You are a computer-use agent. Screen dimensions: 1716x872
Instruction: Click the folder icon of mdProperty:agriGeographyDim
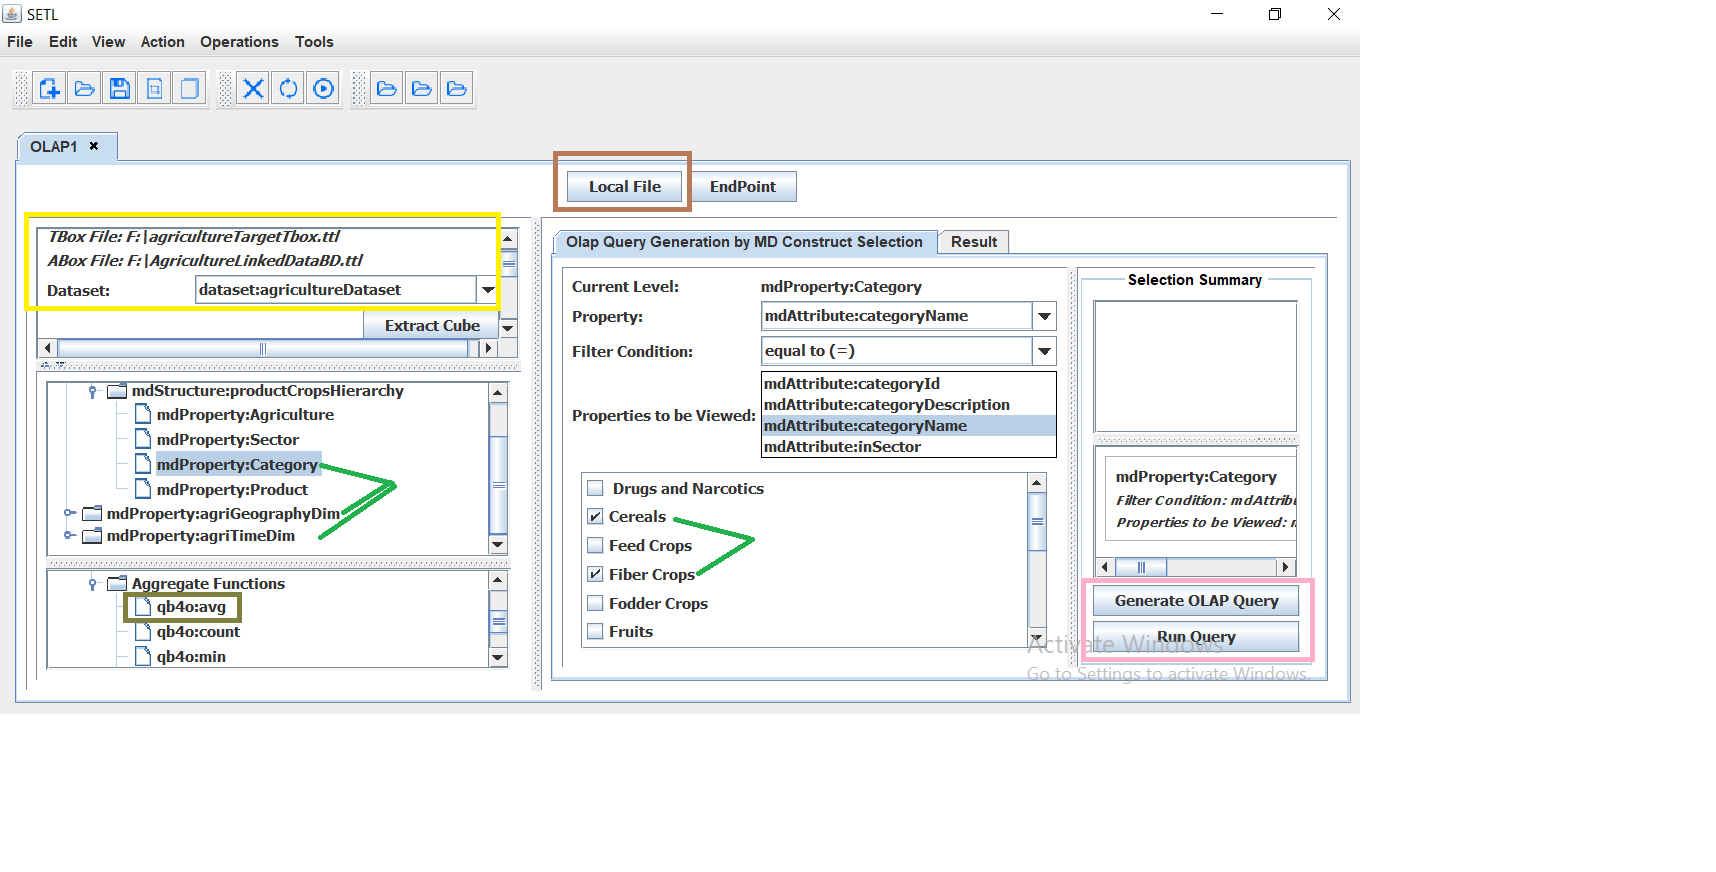92,513
